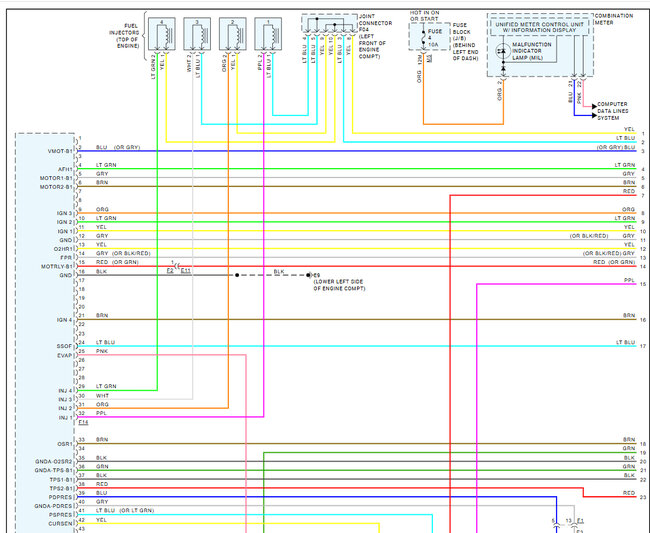Click the E9 ground label
This screenshot has width=650, height=533.
(x=317, y=275)
